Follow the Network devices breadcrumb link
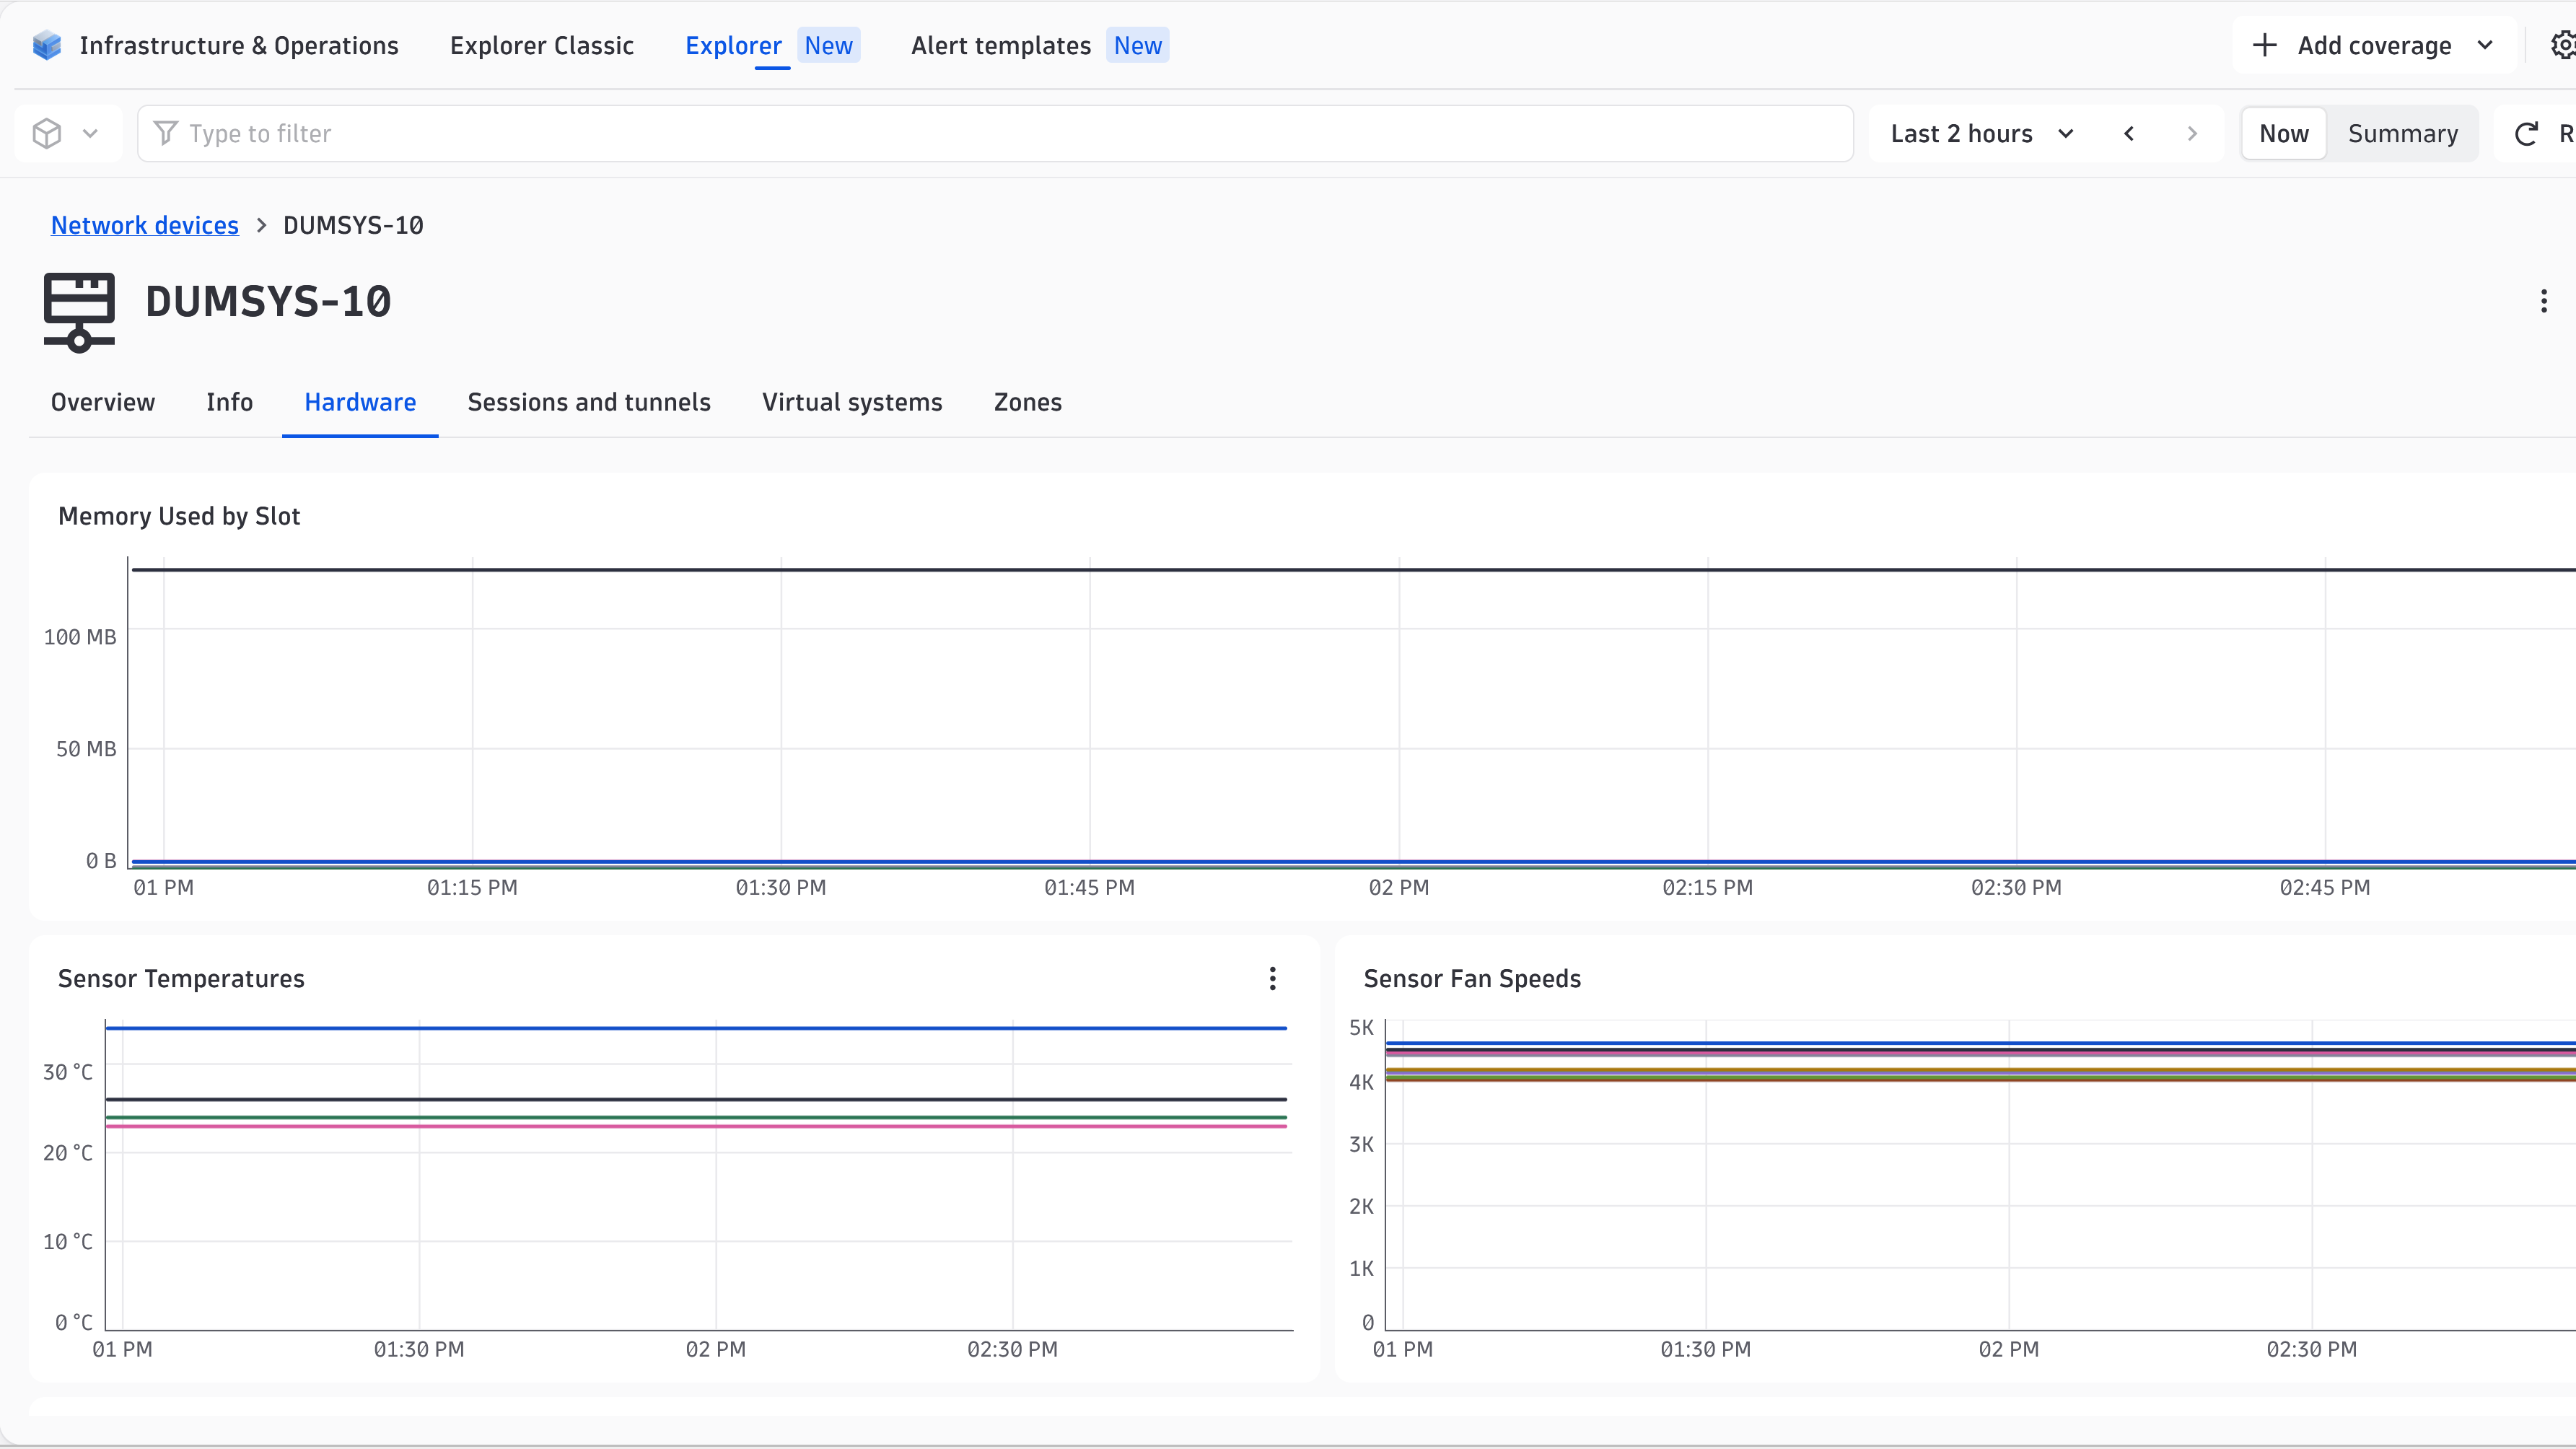 (145, 225)
